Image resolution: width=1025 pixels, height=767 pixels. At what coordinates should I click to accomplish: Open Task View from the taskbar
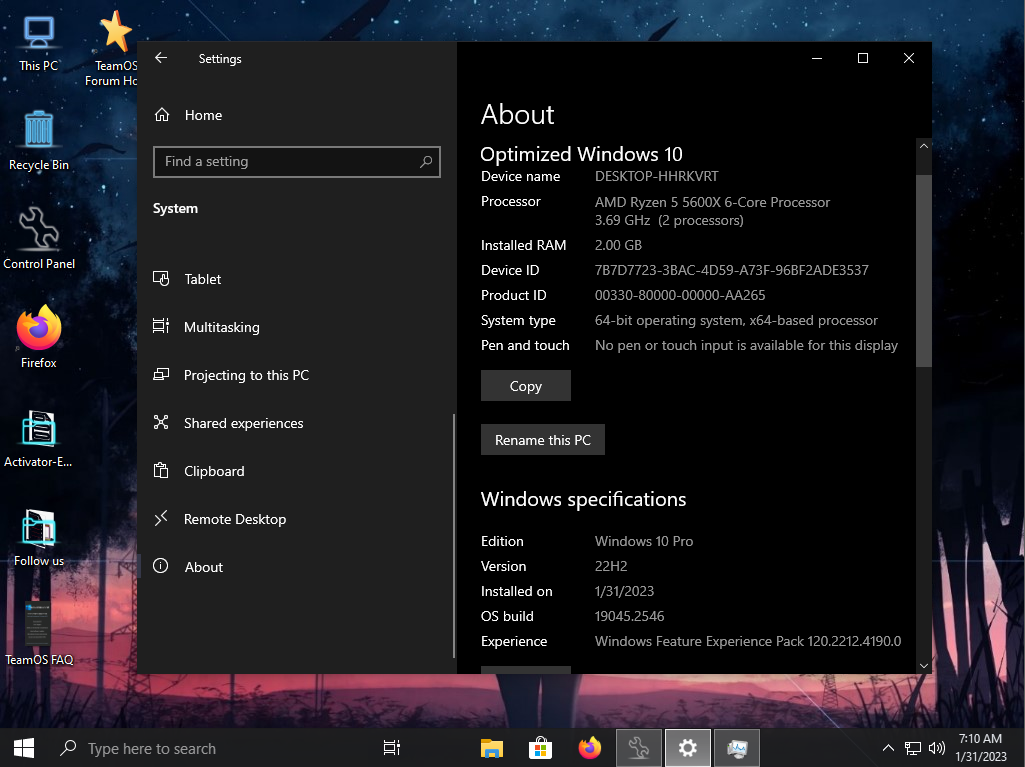coord(392,748)
